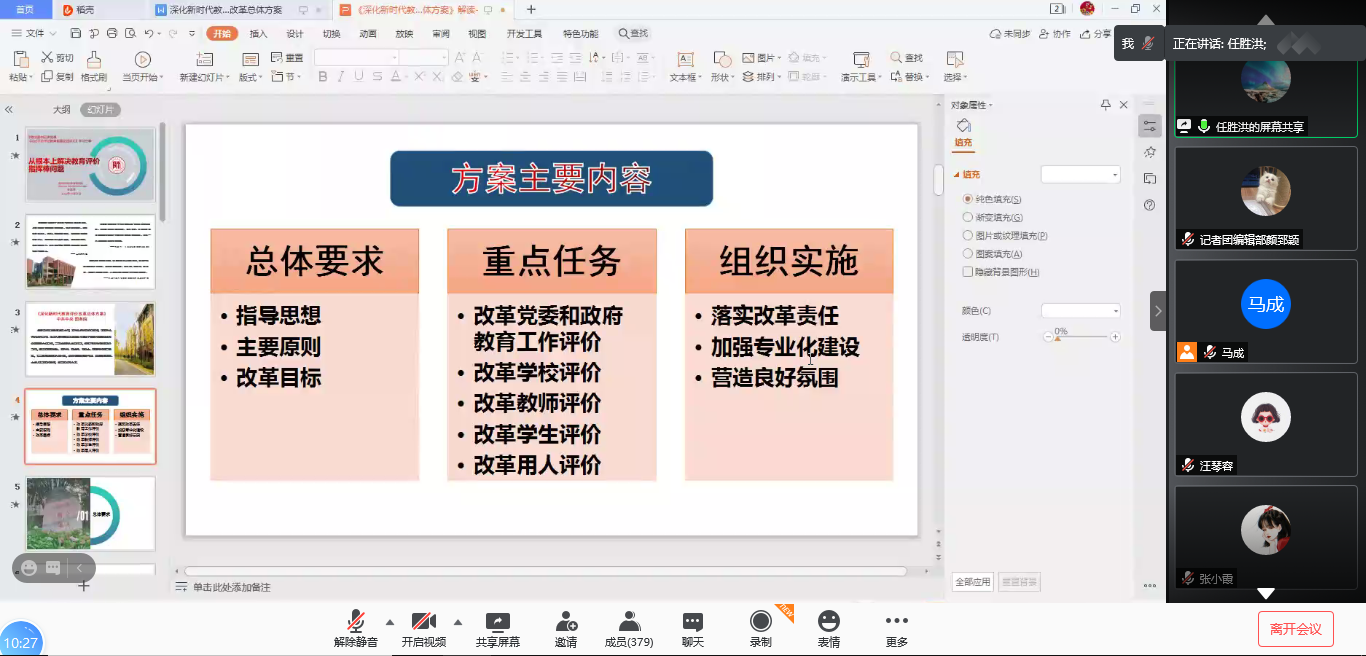Click the 全部应用 apply-all button
The image size is (1366, 656).
click(972, 581)
